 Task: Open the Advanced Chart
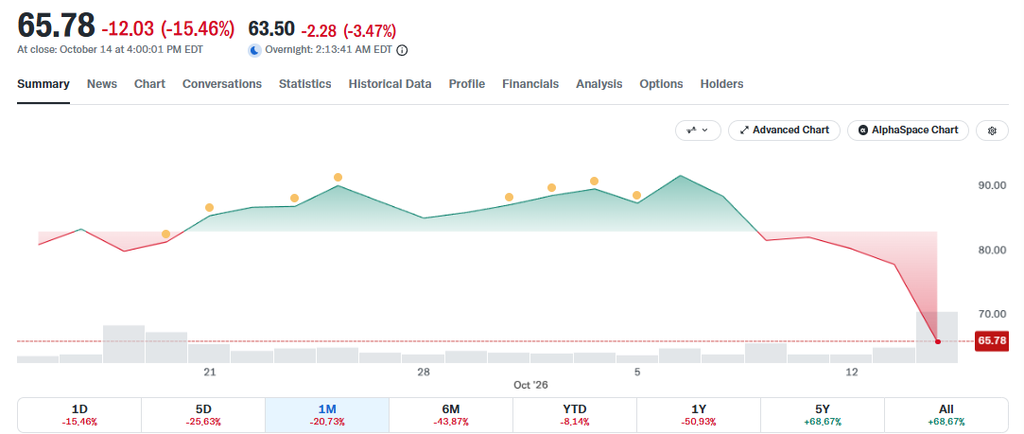point(784,131)
